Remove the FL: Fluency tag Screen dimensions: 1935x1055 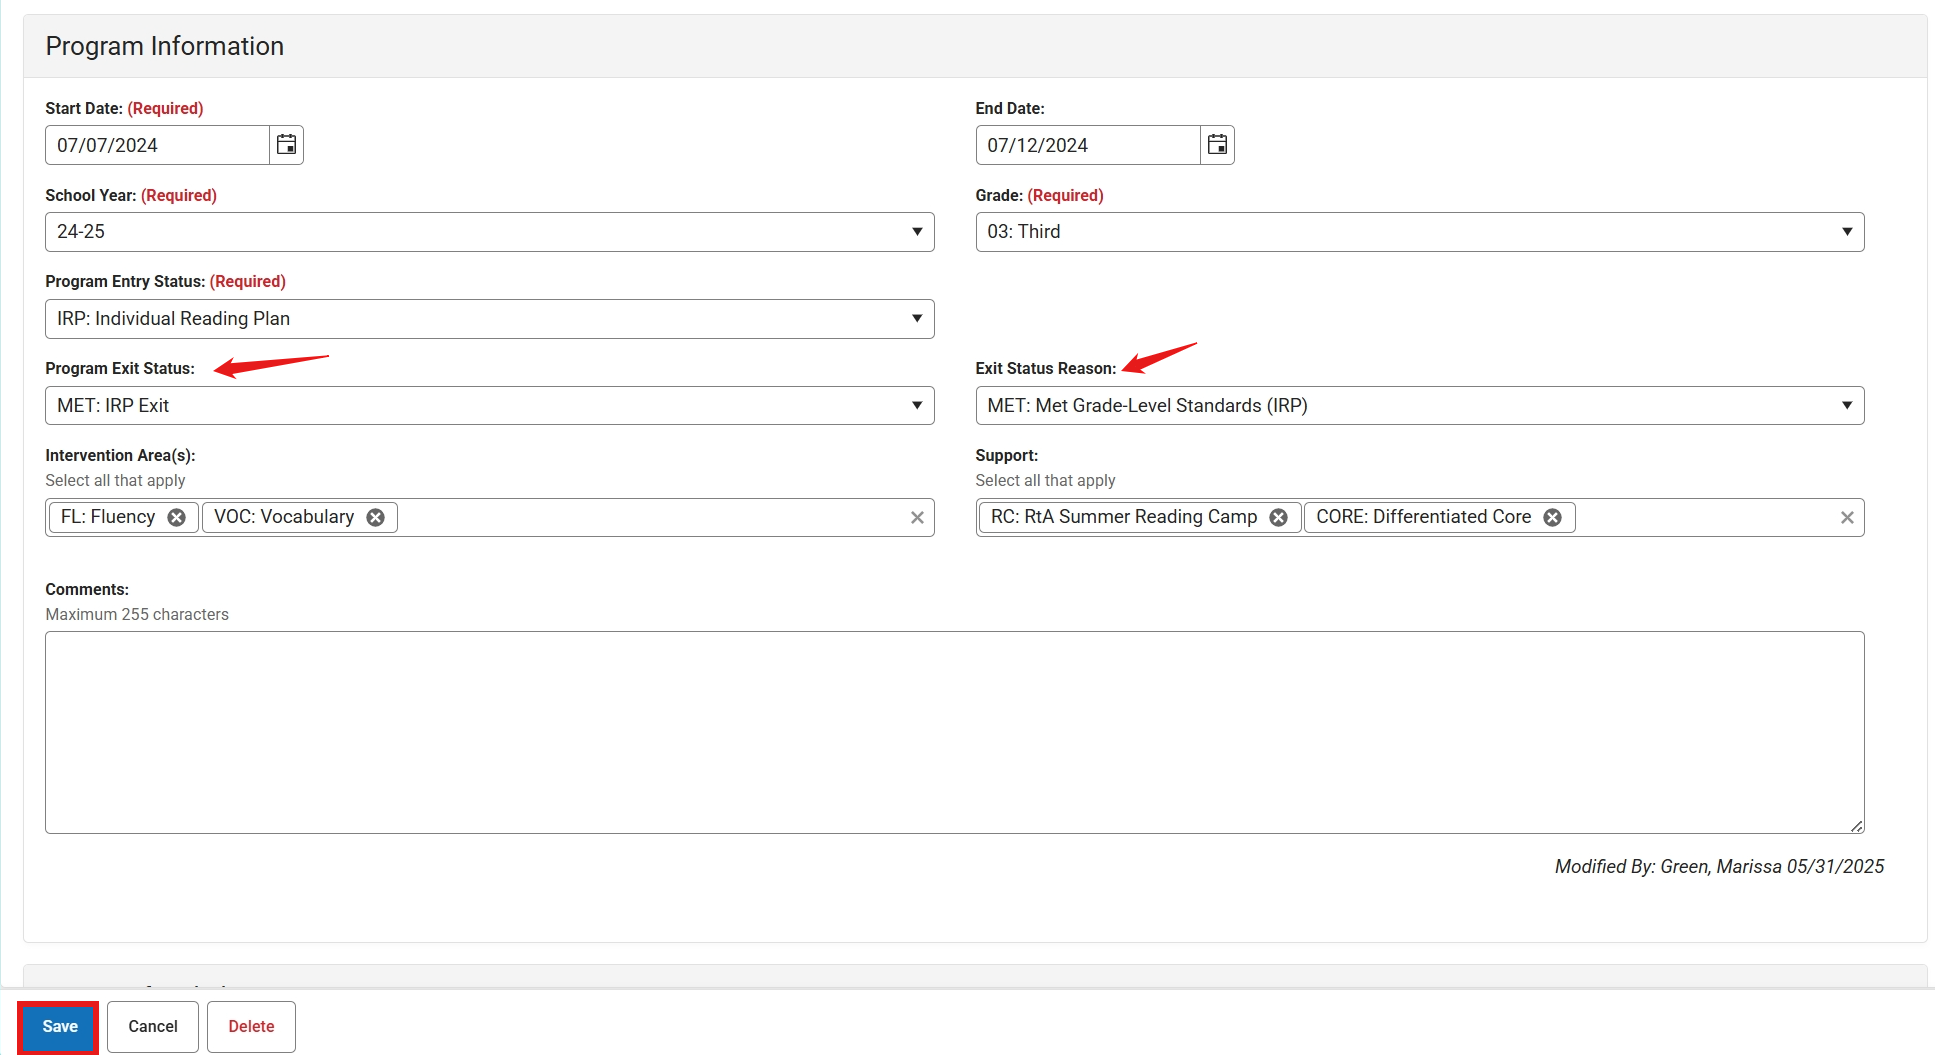point(177,517)
